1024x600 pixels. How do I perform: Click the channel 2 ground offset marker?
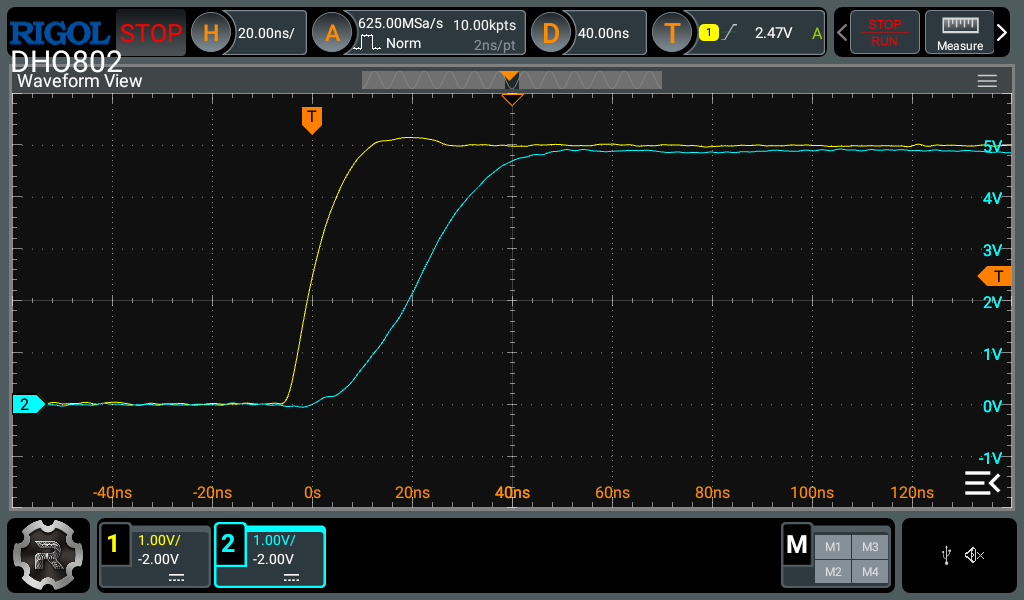tap(27, 404)
